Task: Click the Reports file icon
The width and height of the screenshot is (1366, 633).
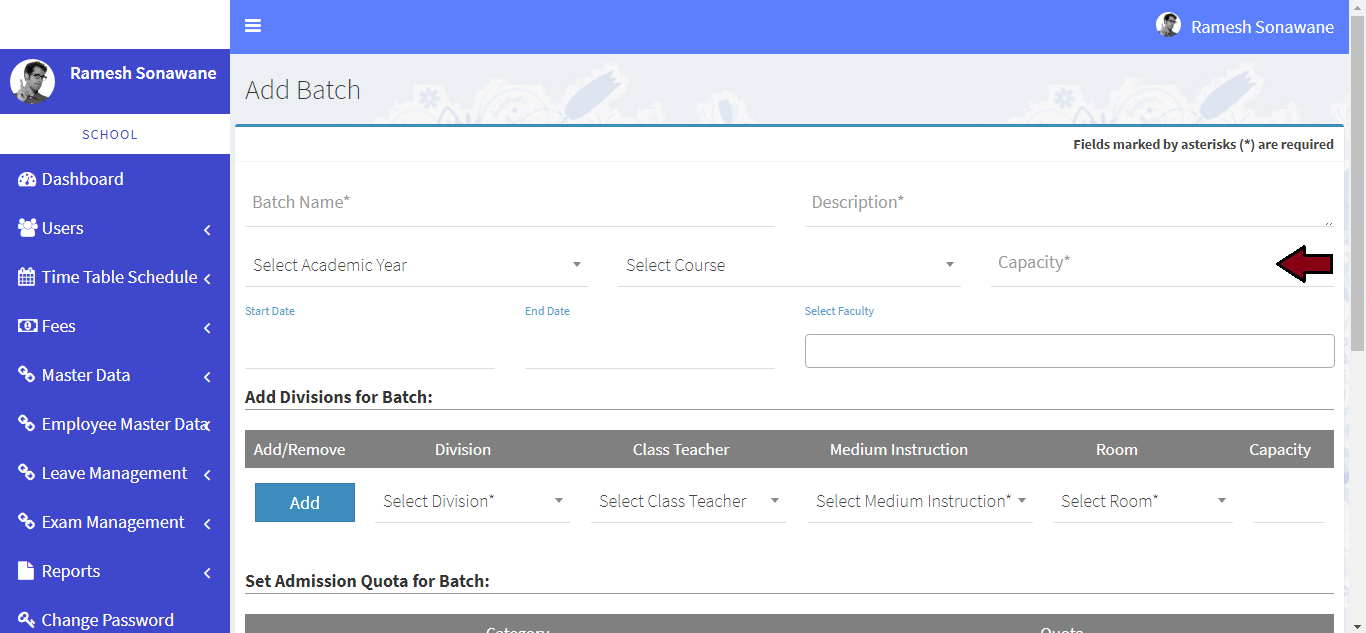Action: (27, 571)
